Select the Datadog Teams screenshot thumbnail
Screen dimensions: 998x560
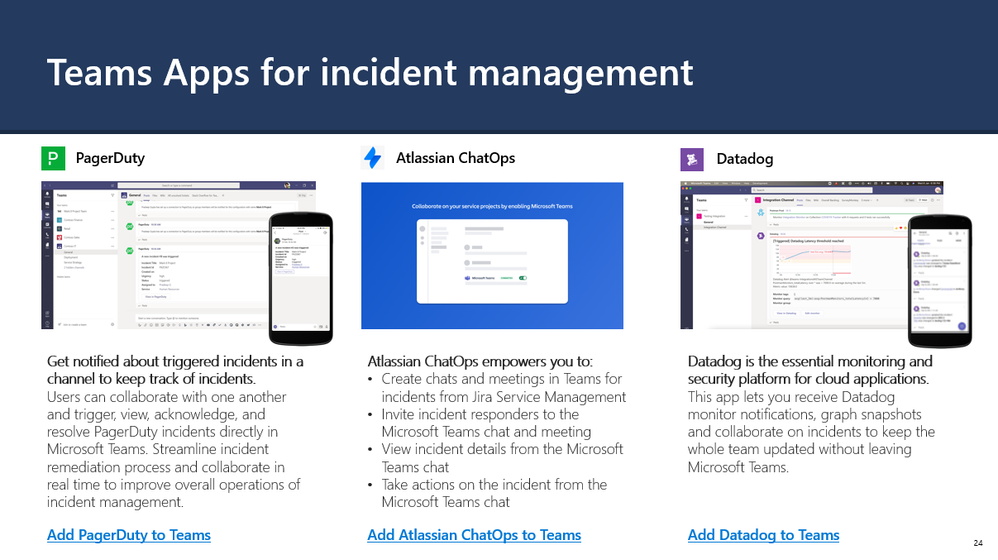point(812,255)
